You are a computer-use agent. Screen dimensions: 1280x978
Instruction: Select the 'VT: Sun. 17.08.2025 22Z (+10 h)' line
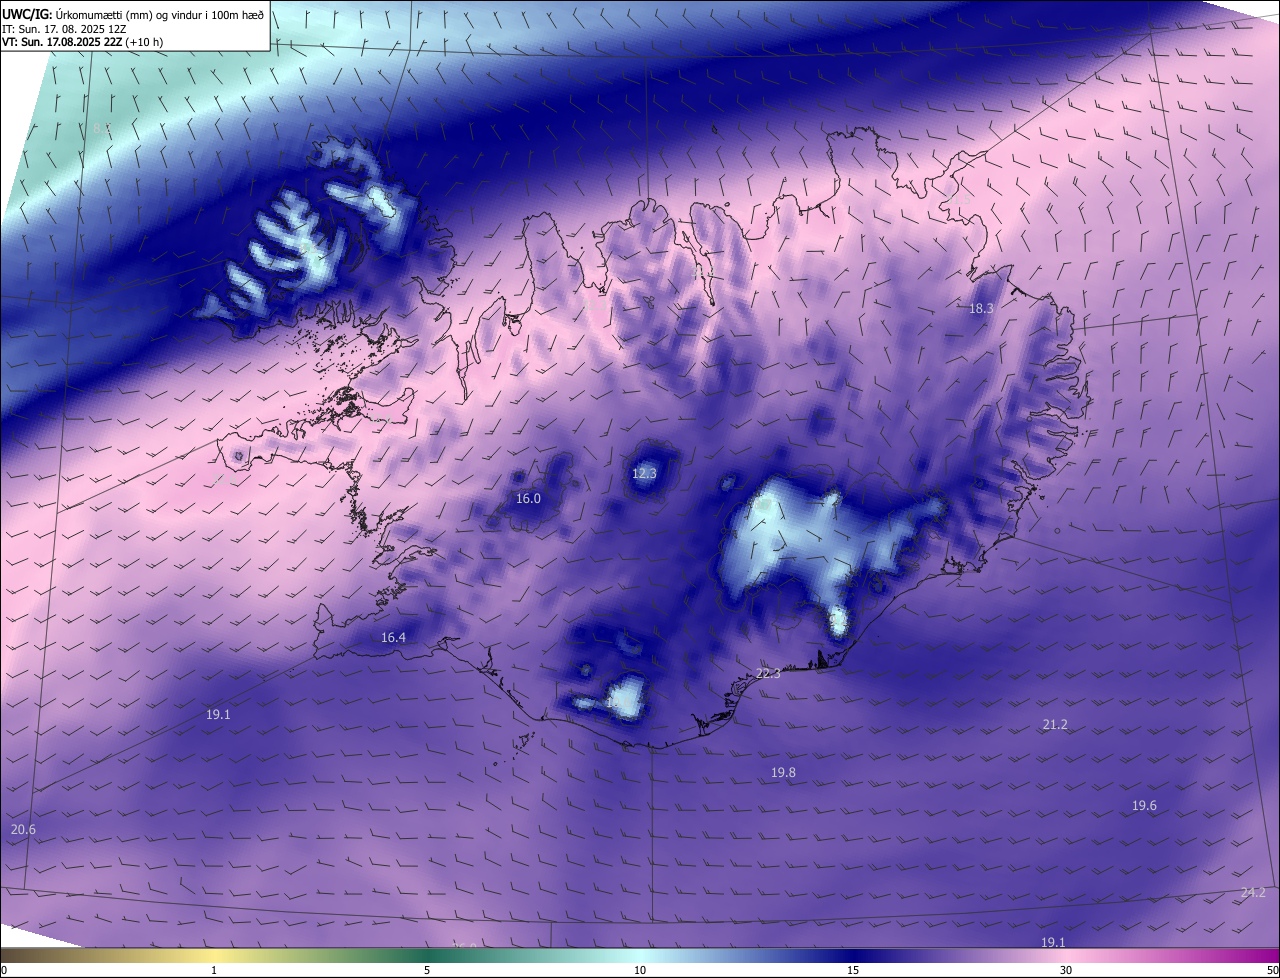[83, 42]
